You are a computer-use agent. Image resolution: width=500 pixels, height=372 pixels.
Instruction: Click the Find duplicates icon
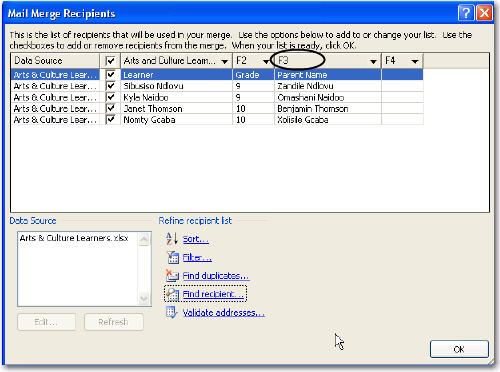[x=172, y=276]
